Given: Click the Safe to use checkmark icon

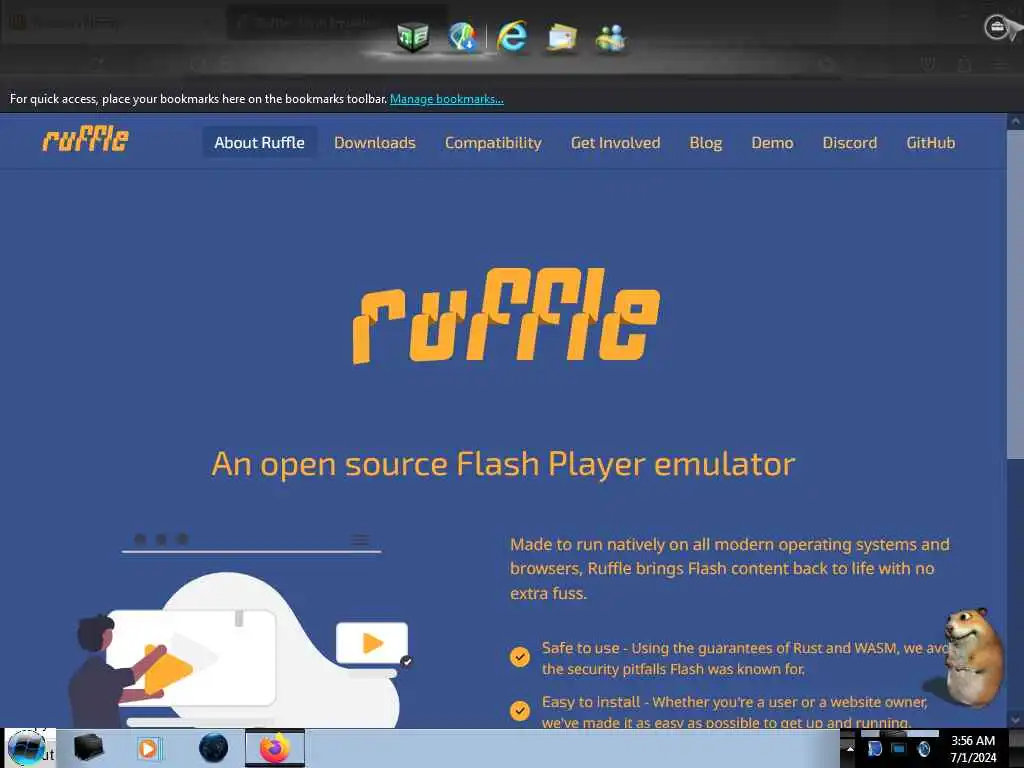Looking at the screenshot, I should 520,656.
